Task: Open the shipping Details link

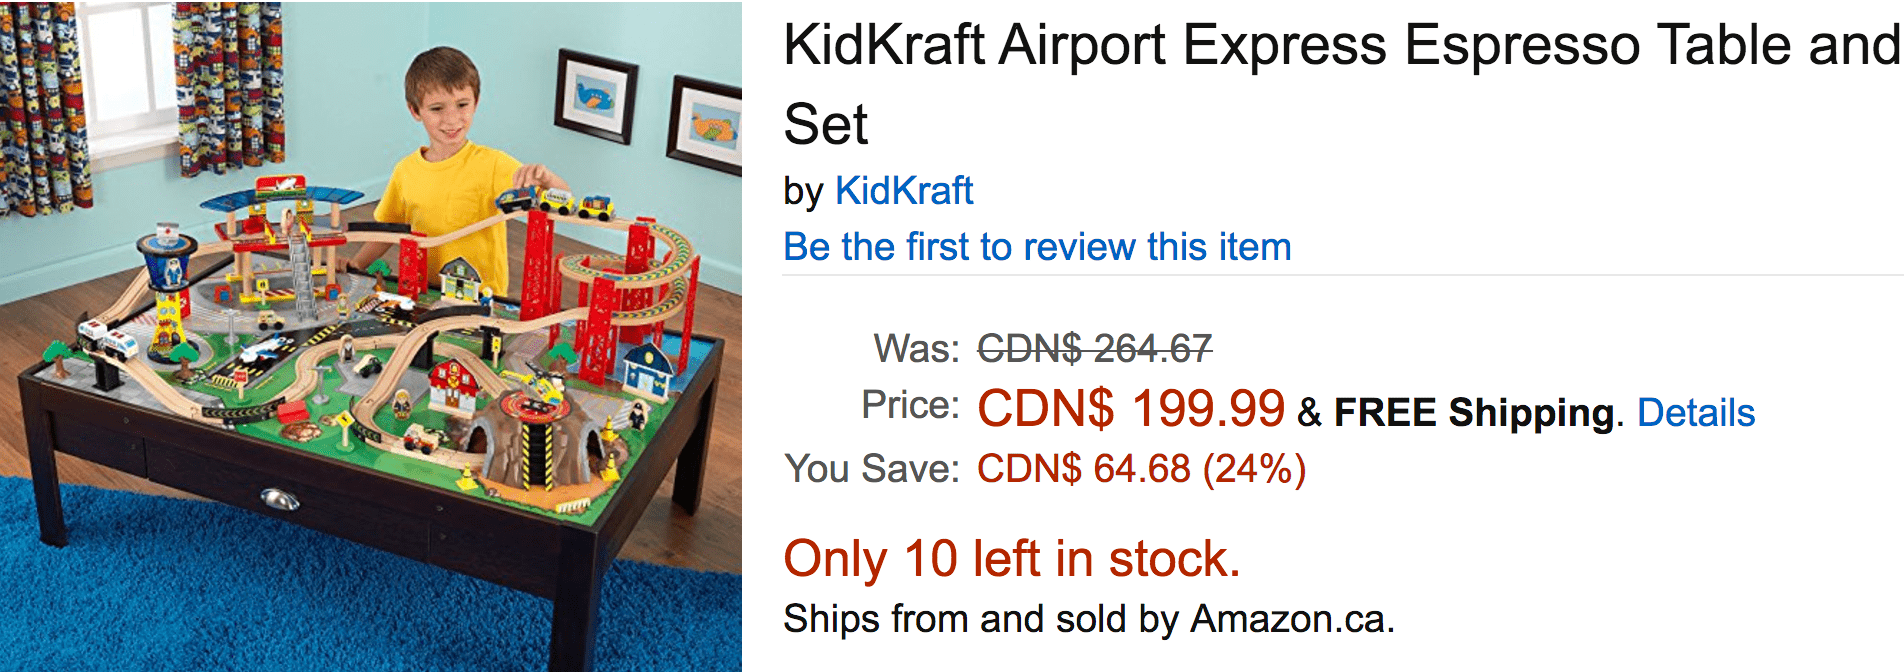Action: click(1696, 412)
